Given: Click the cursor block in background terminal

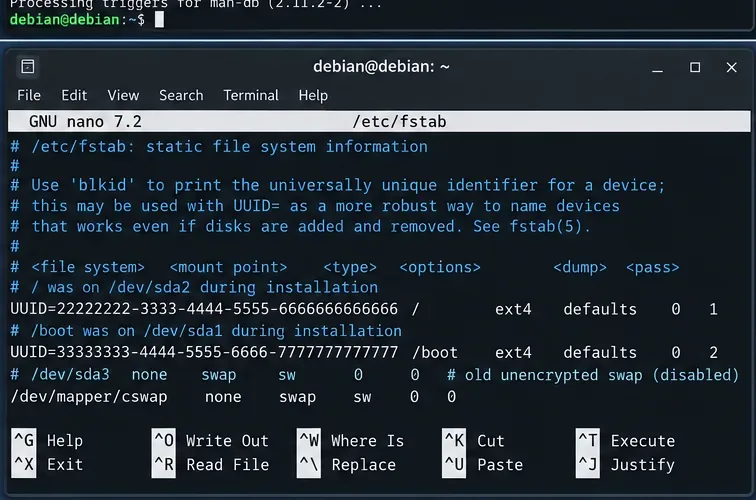Looking at the screenshot, I should [159, 20].
